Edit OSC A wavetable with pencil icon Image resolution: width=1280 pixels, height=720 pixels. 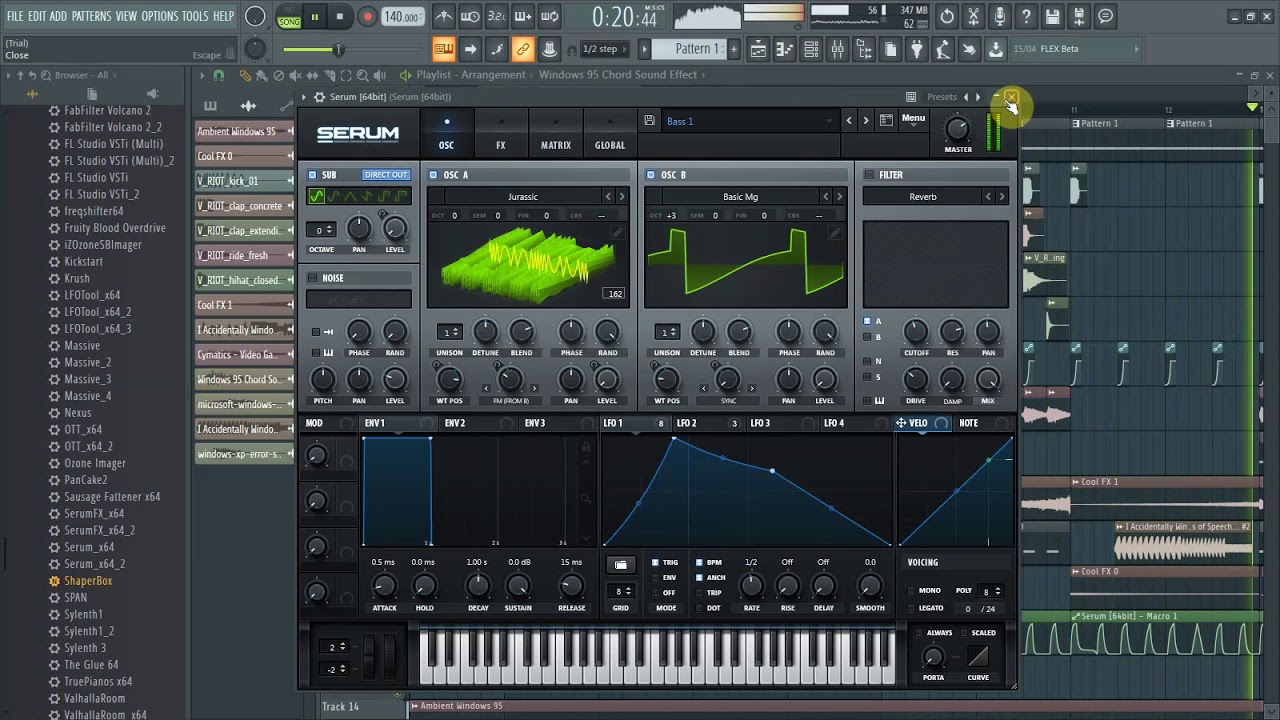coord(617,233)
